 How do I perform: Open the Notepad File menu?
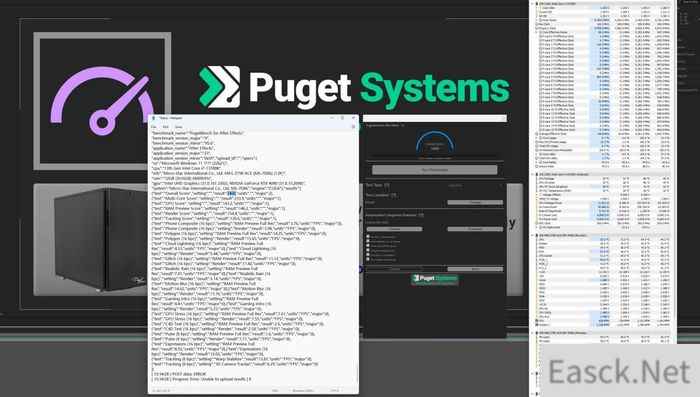154,127
